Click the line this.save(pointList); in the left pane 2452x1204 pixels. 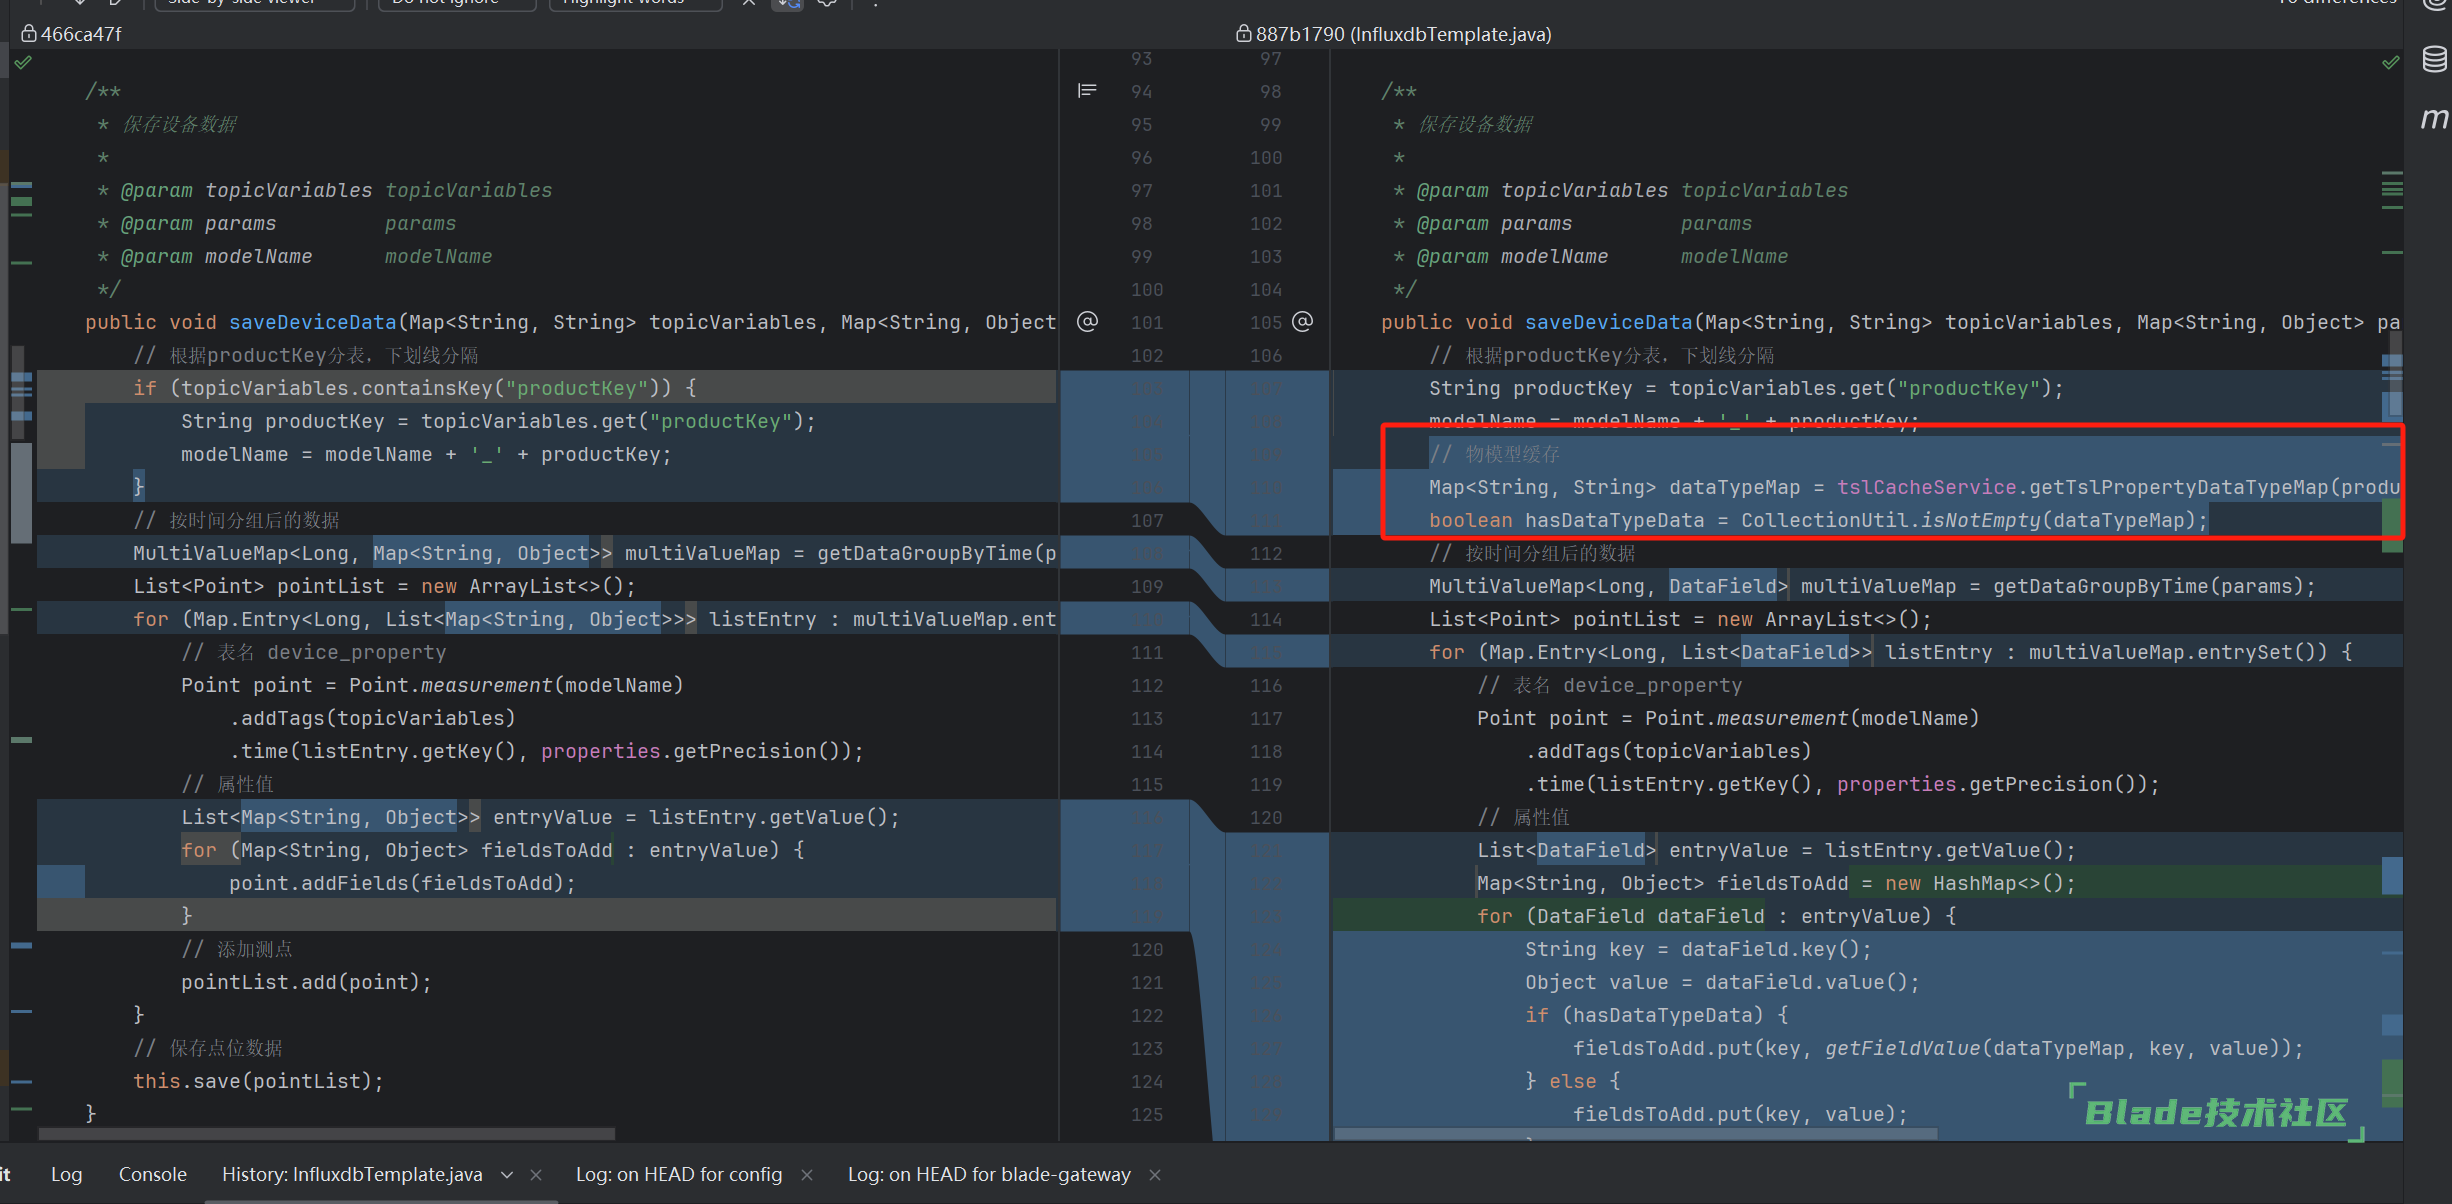[x=258, y=1081]
